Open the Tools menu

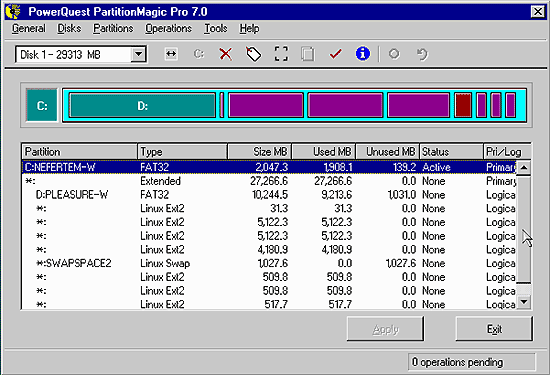tap(216, 28)
